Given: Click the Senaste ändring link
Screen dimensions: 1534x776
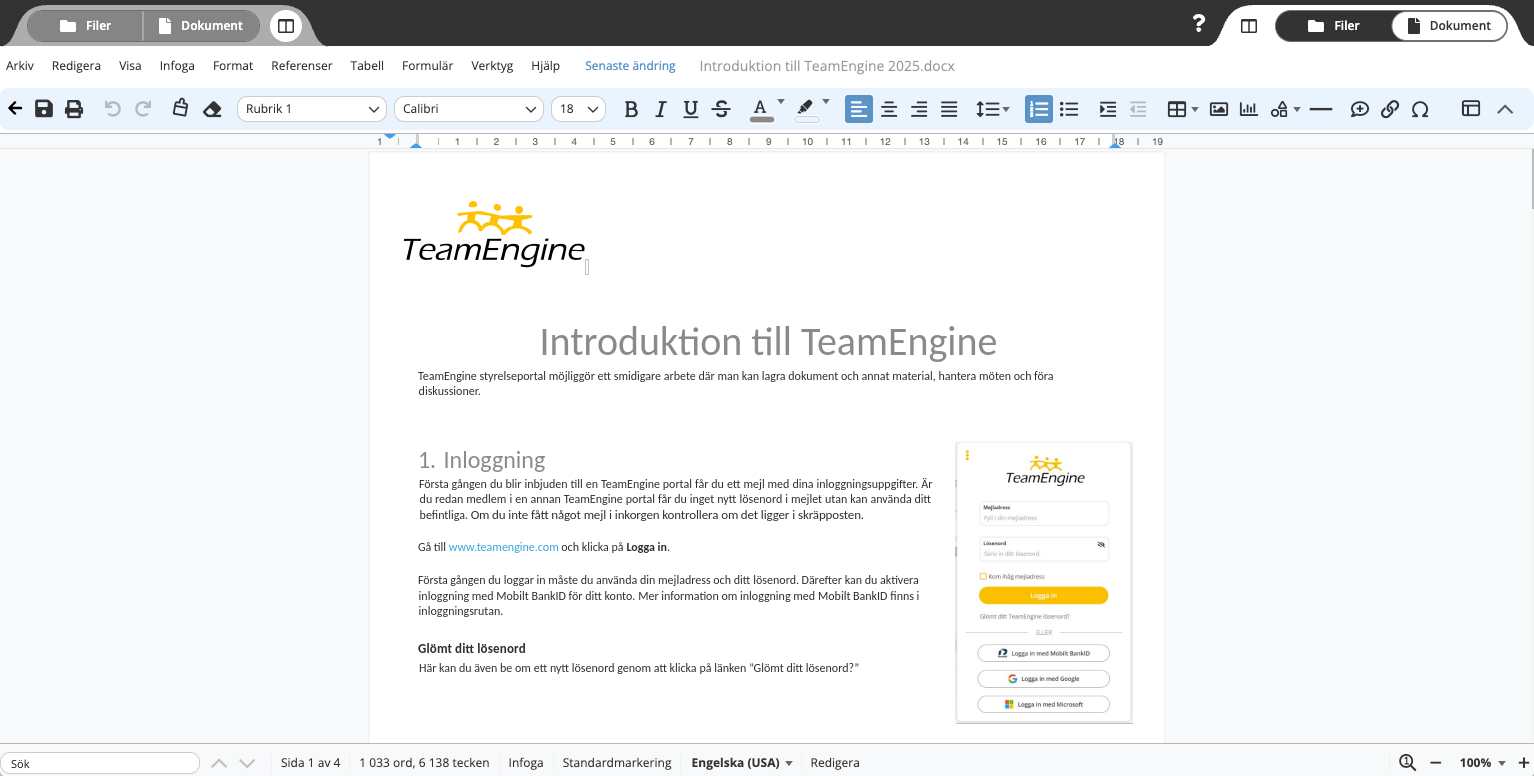Looking at the screenshot, I should (x=630, y=66).
